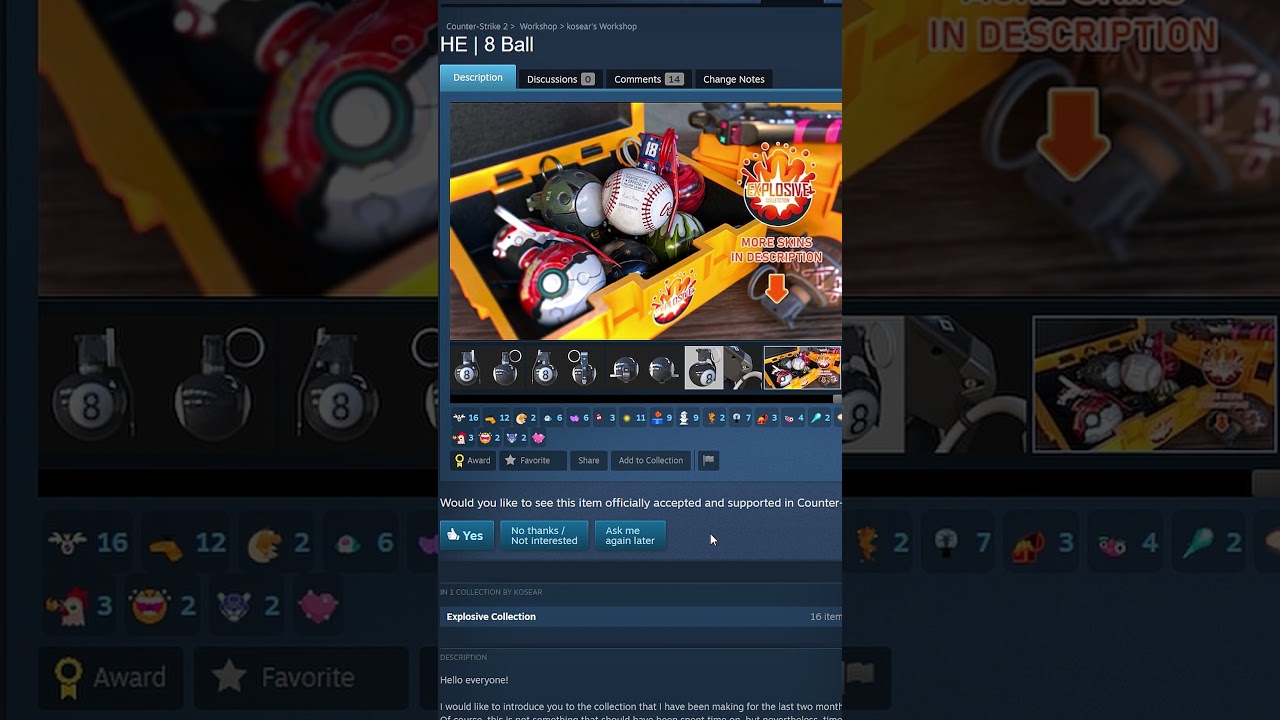Click the thumbnail strip scrollbar handle
This screenshot has height=720, width=1280.
coord(837,399)
